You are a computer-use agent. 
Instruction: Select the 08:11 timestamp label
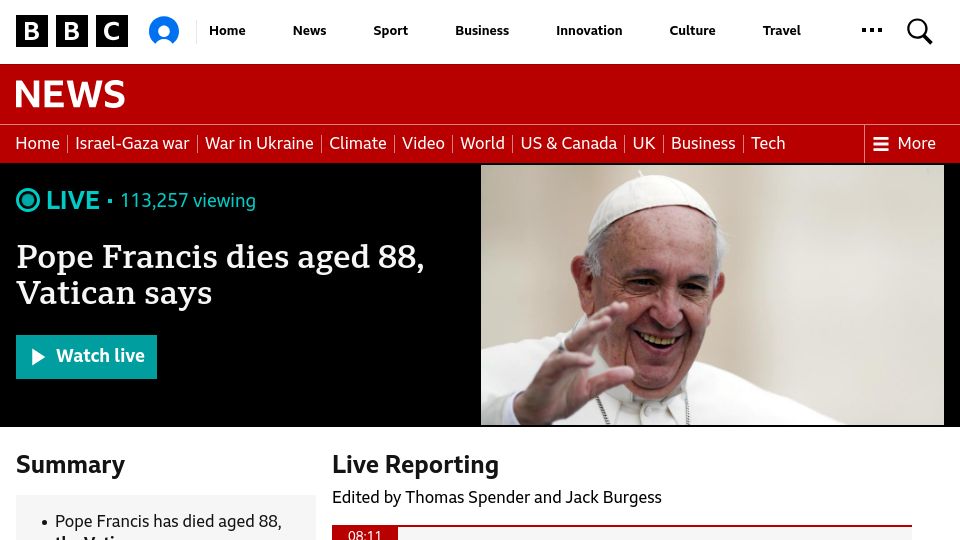(365, 533)
